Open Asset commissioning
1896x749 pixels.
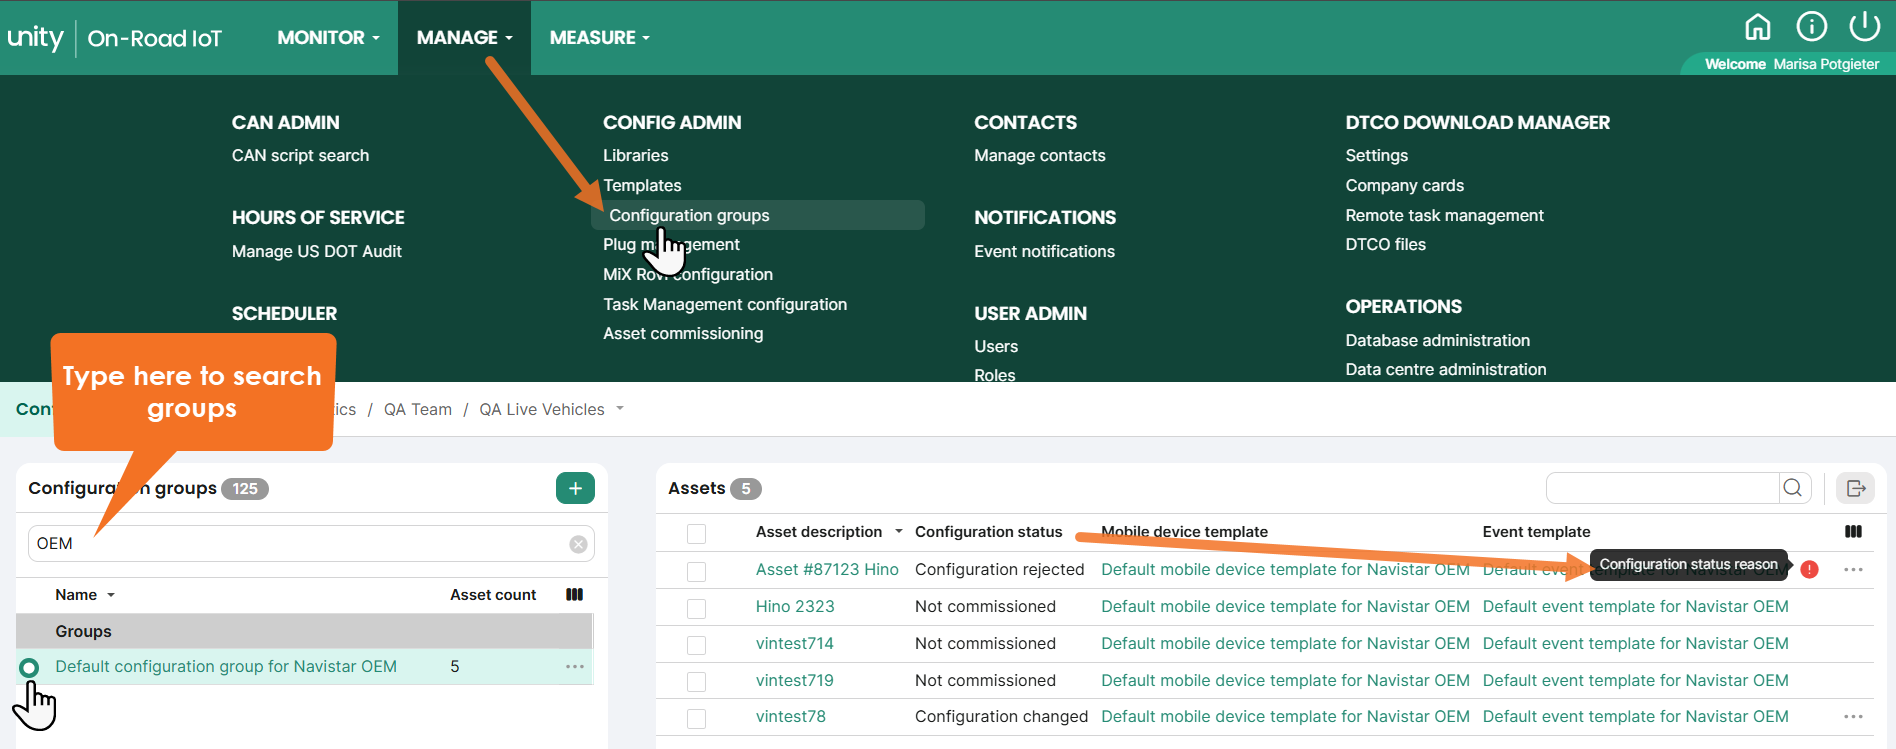682,333
